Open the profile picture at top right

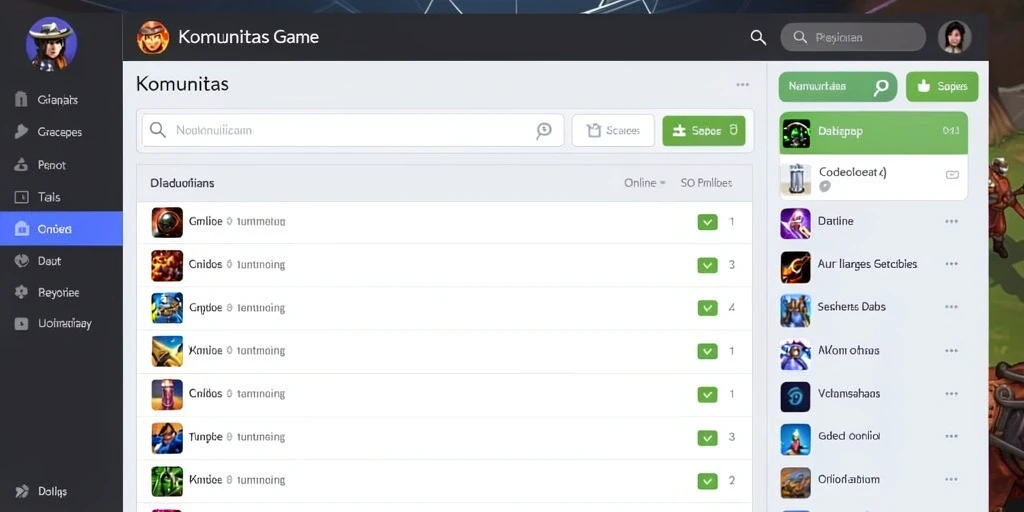click(955, 37)
